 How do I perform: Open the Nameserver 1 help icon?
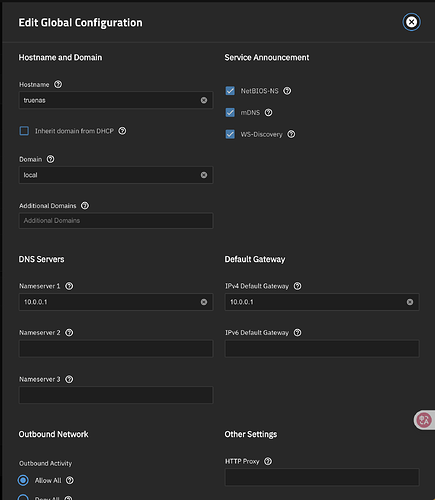[69, 286]
